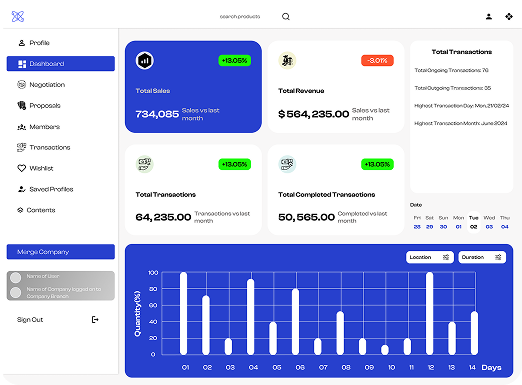522x385 pixels.
Task: Click the Total Revenue card icon
Action: [x=287, y=61]
